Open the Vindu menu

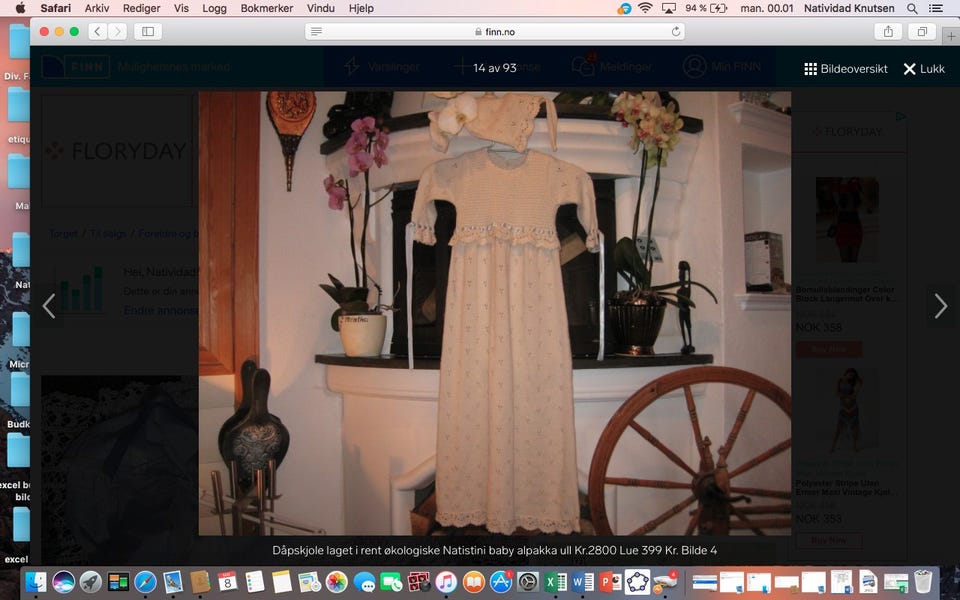321,8
